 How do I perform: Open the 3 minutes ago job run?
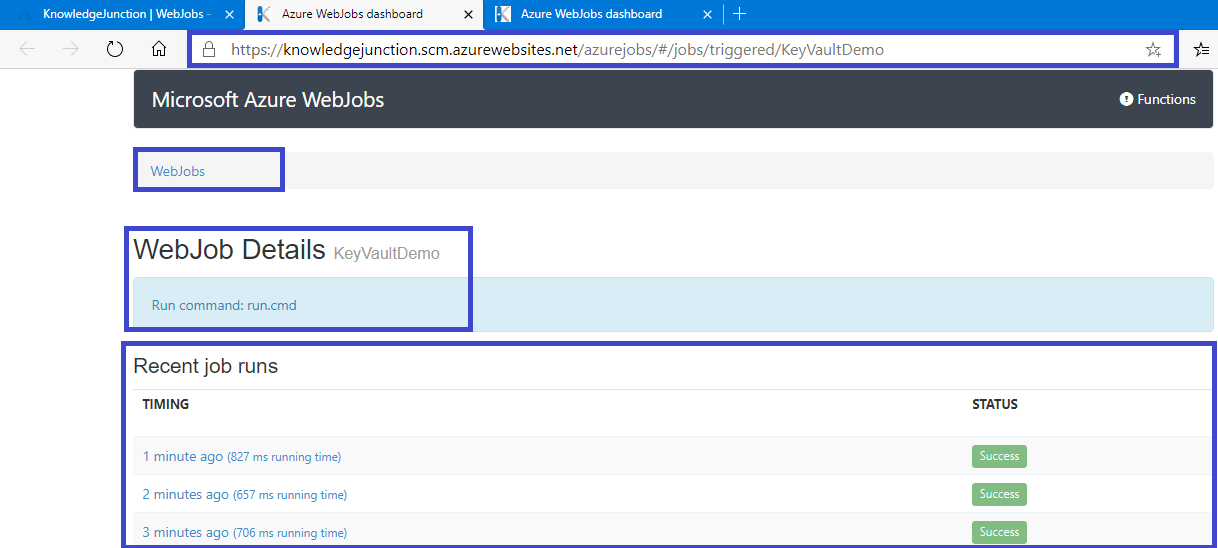pyautogui.click(x=245, y=532)
